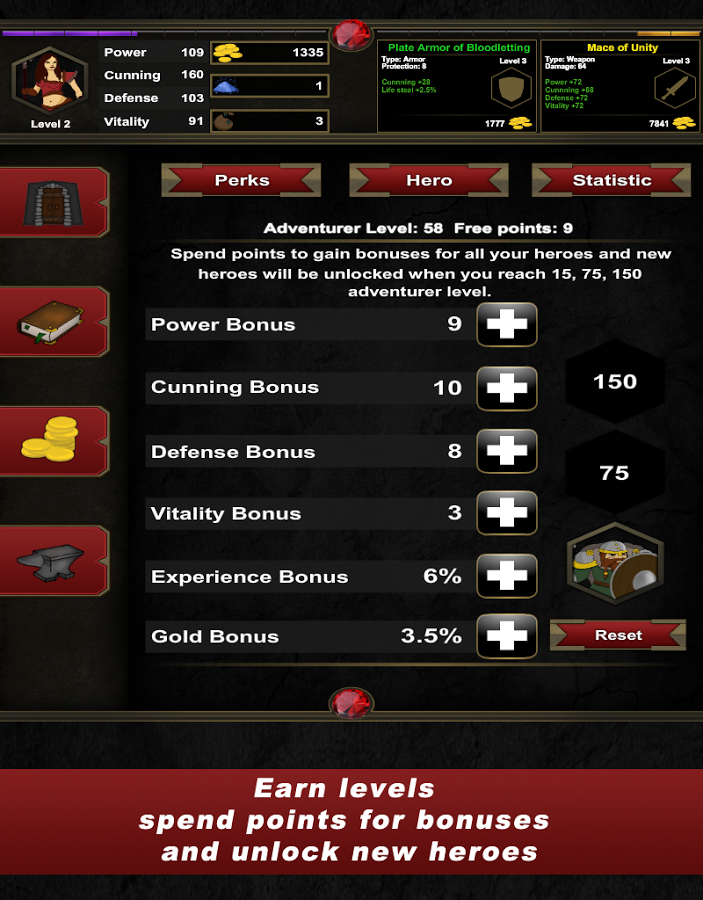Viewport: 703px width, 900px height.
Task: Select the dwarf hero portrait
Action: point(615,563)
